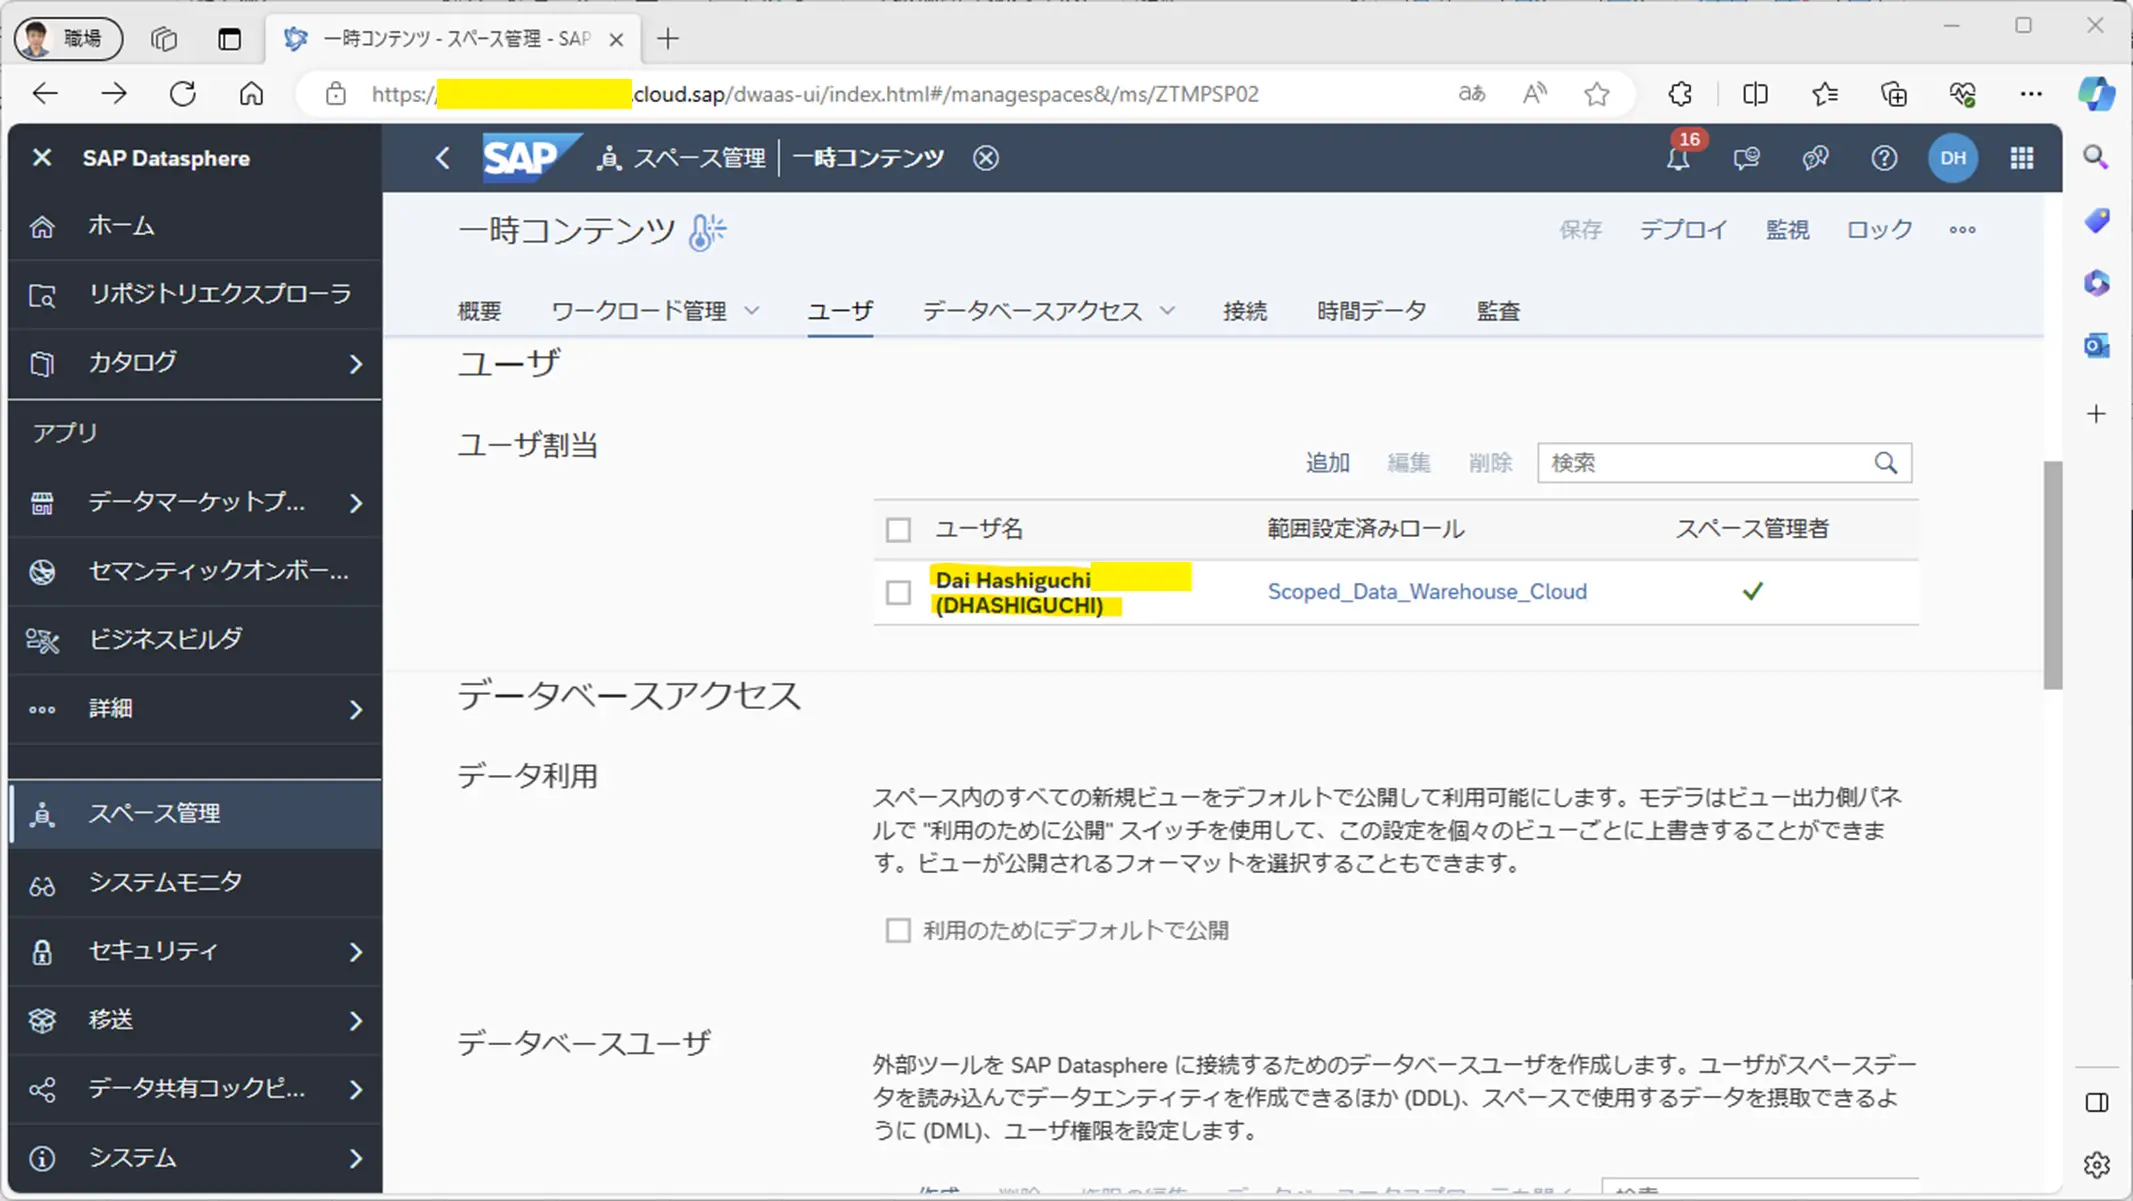Add this page to favorites star
The height and width of the screenshot is (1201, 2133).
click(x=1597, y=94)
